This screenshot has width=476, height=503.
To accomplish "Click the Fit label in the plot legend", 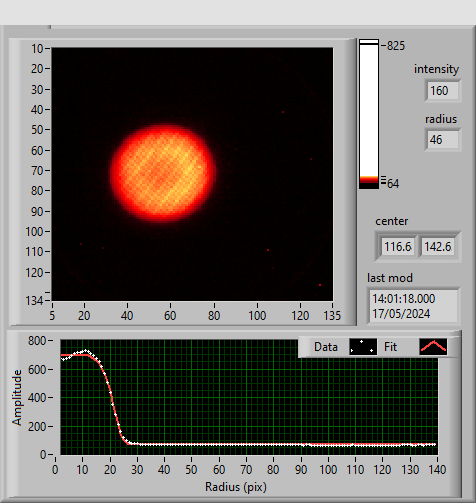I will point(390,347).
